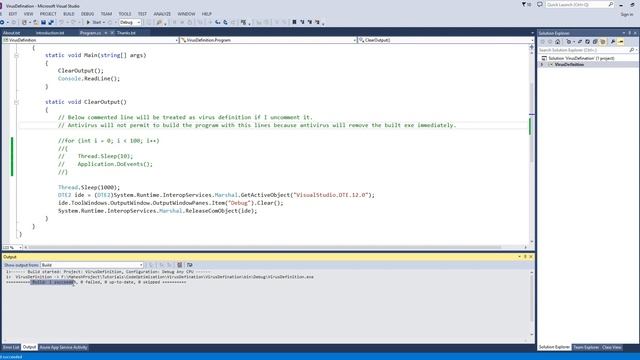Open the HELP menu
This screenshot has height=360, width=640.
coord(207,14)
